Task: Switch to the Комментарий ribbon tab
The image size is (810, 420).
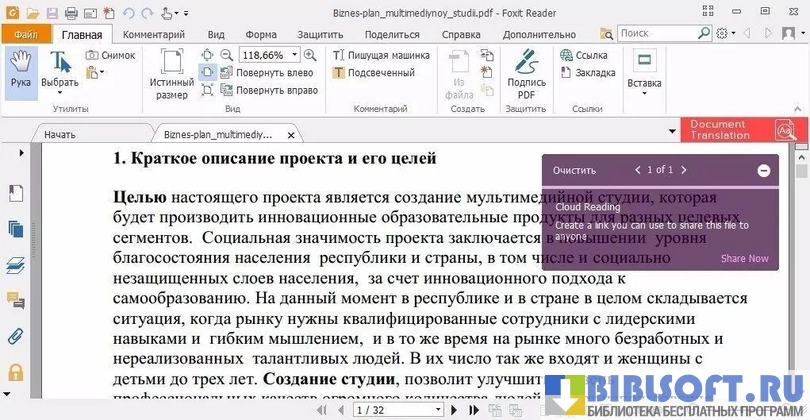Action: (x=153, y=34)
